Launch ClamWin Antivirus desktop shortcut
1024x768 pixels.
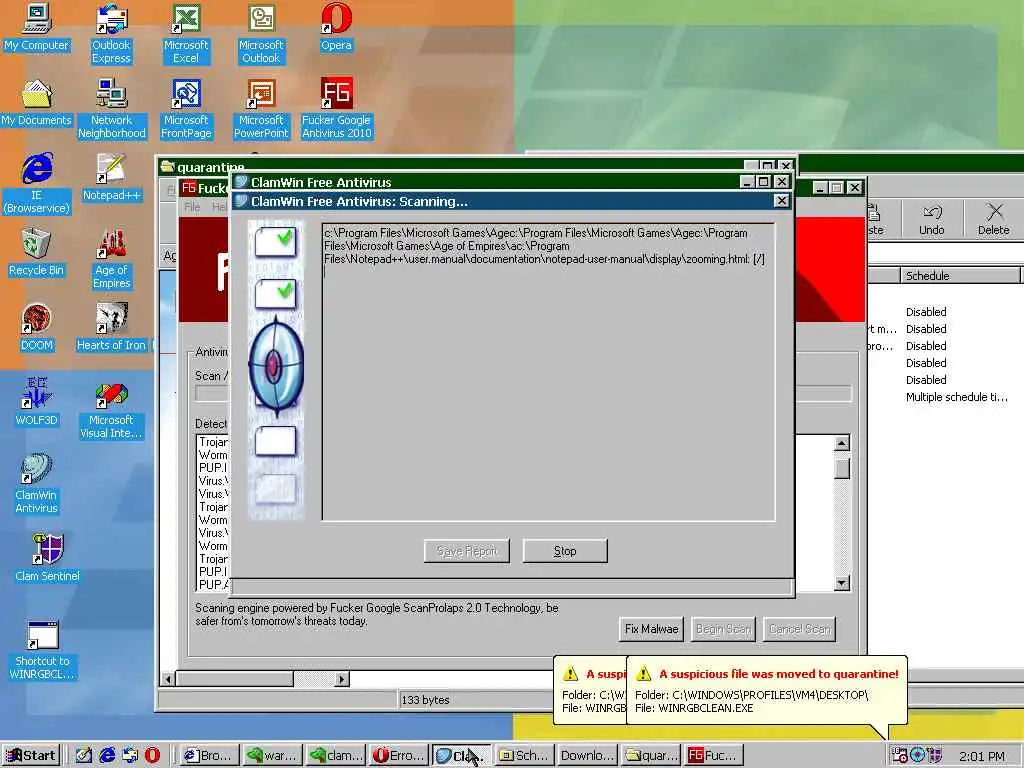tap(37, 484)
